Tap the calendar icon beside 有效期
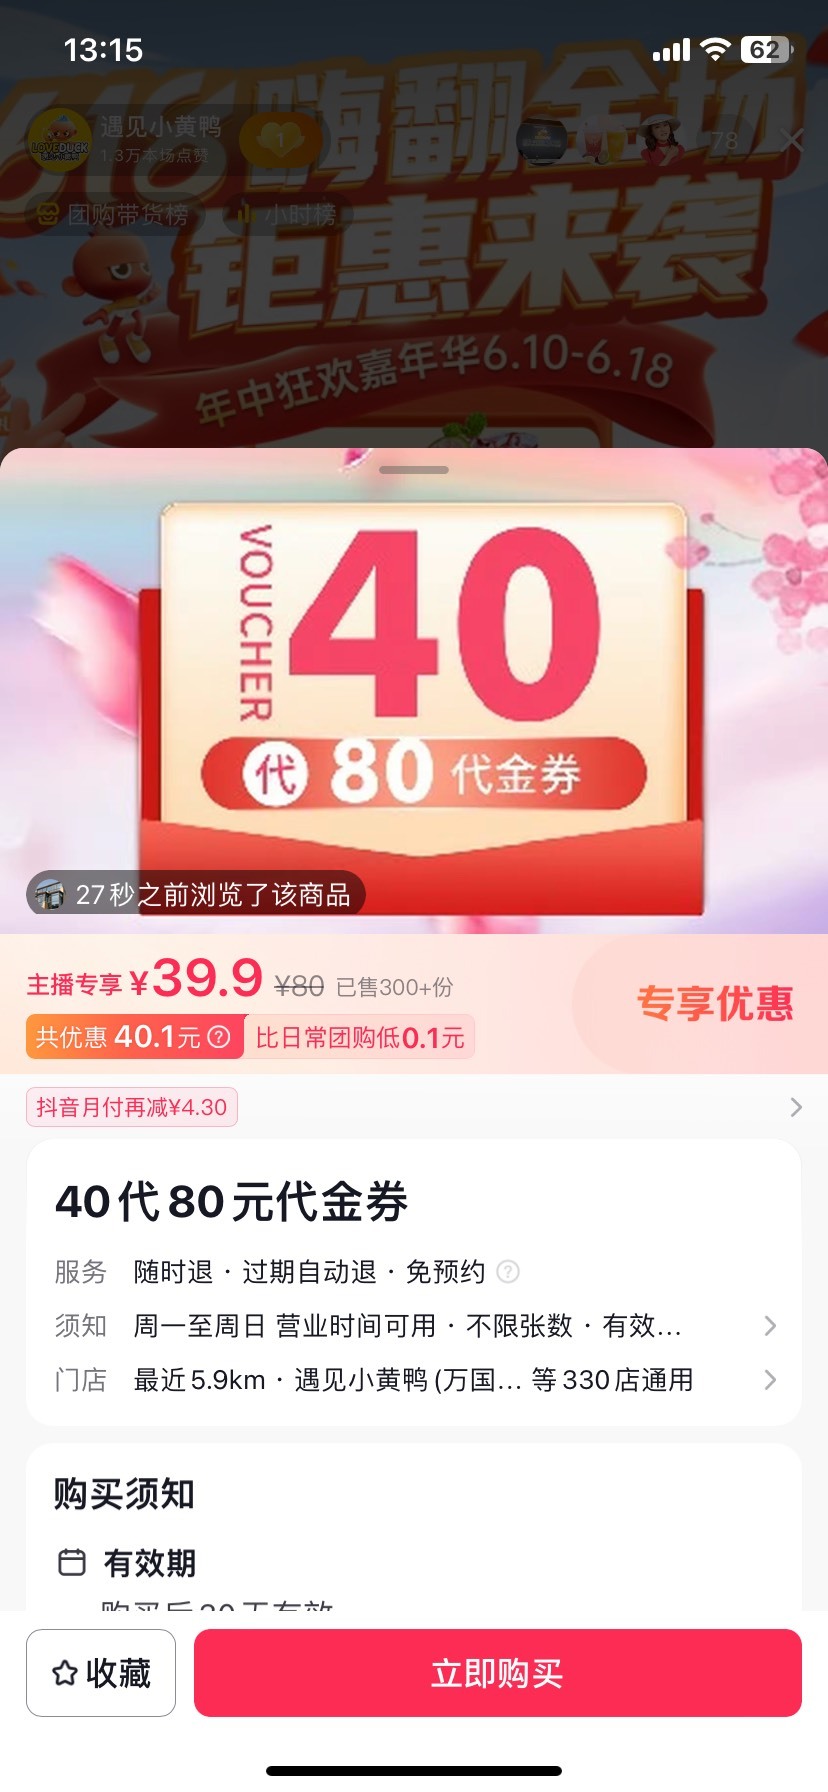 (x=72, y=1562)
